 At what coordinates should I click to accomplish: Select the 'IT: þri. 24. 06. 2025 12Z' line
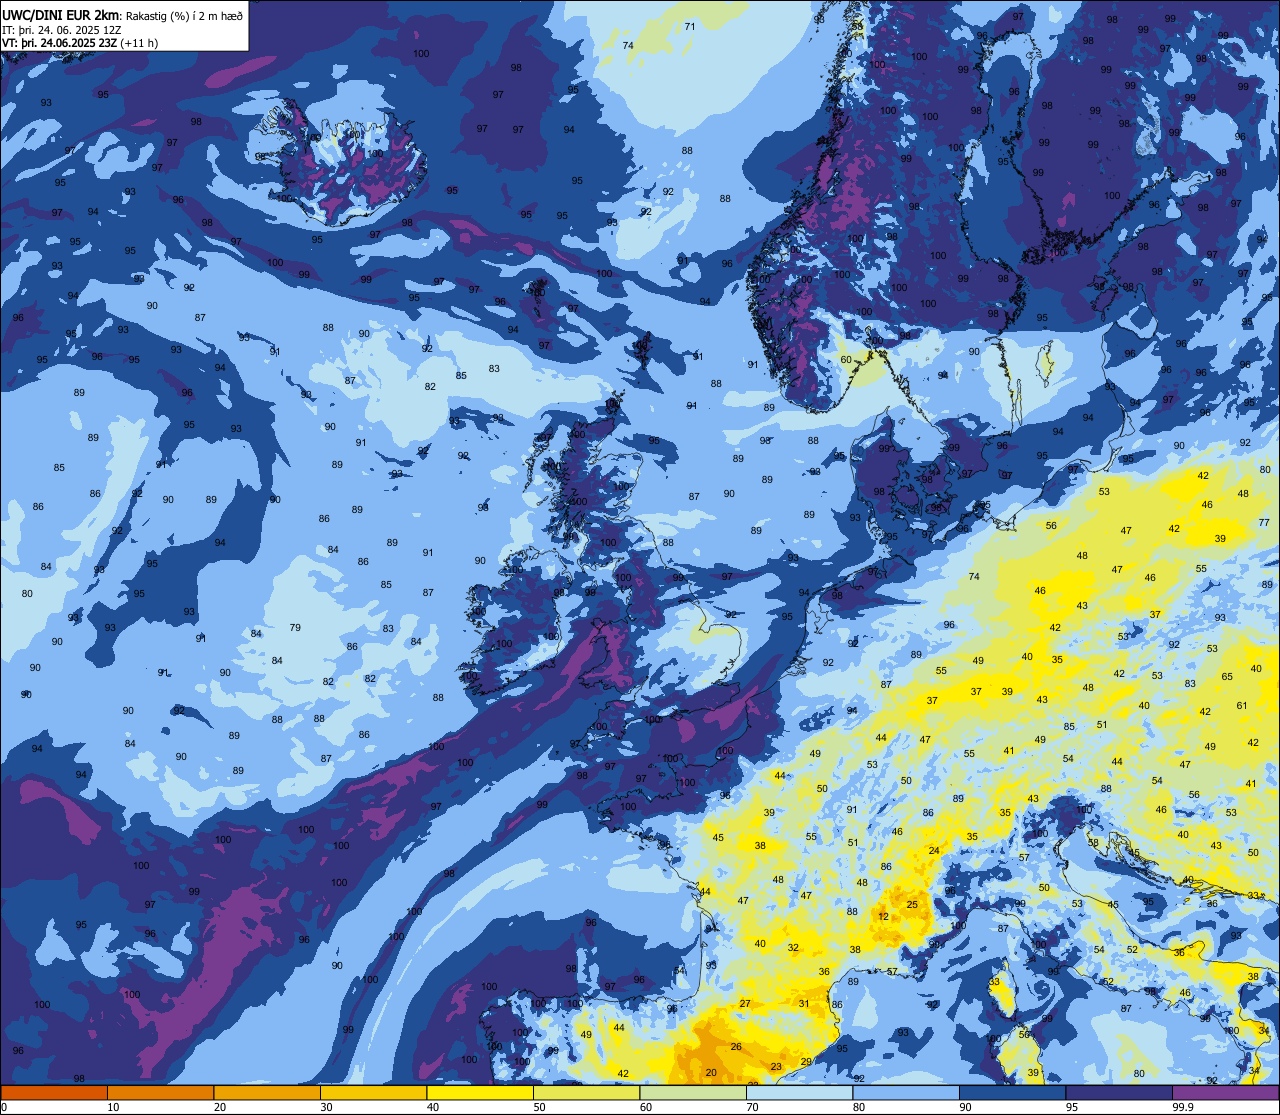61,29
